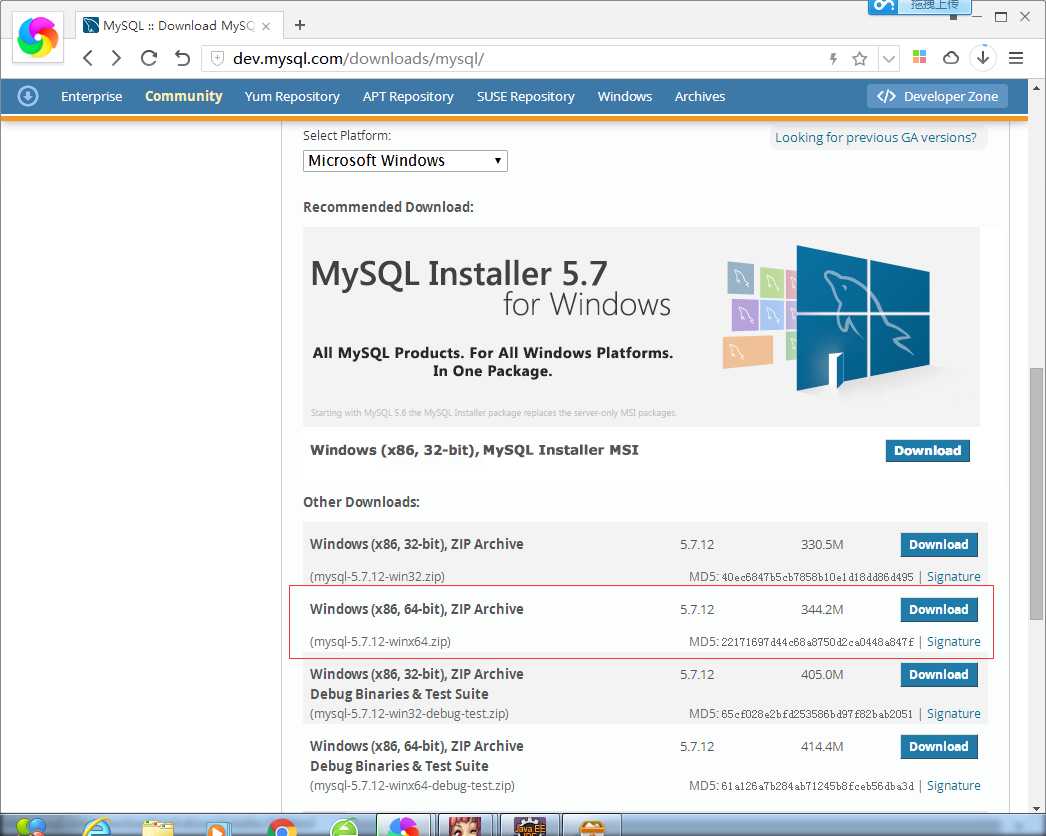Bookmark page with the star icon
Viewport: 1046px width, 836px height.
tap(860, 59)
